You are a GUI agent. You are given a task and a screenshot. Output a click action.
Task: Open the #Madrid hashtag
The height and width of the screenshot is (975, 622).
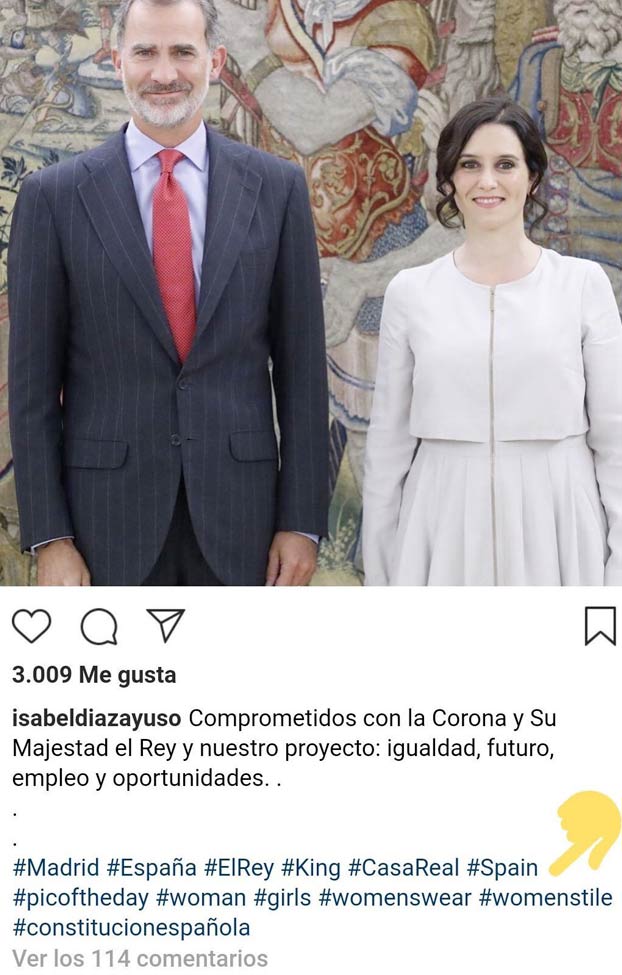(x=56, y=867)
